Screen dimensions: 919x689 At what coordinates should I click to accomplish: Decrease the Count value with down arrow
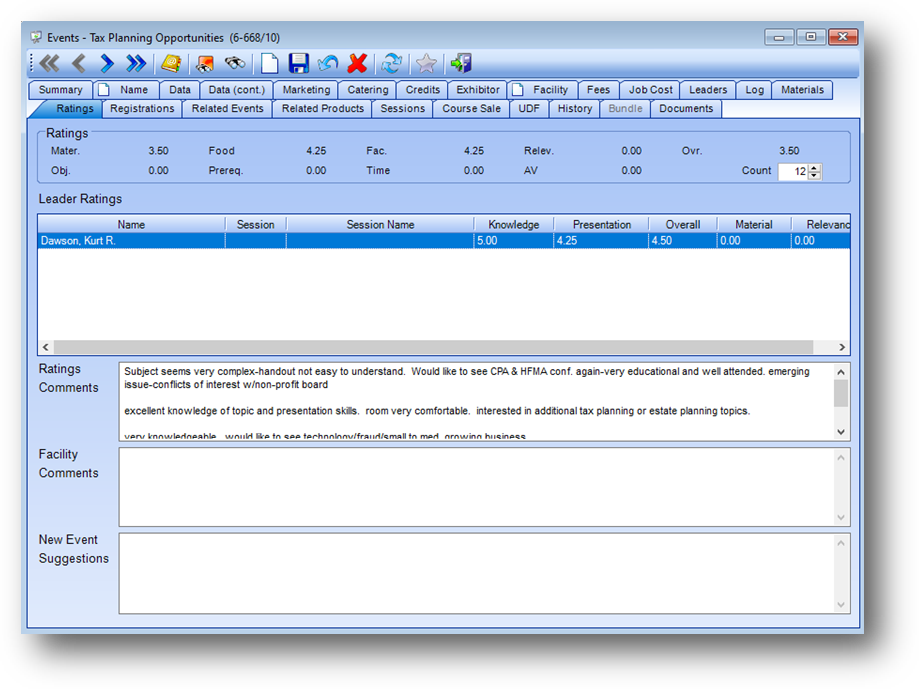coord(814,175)
